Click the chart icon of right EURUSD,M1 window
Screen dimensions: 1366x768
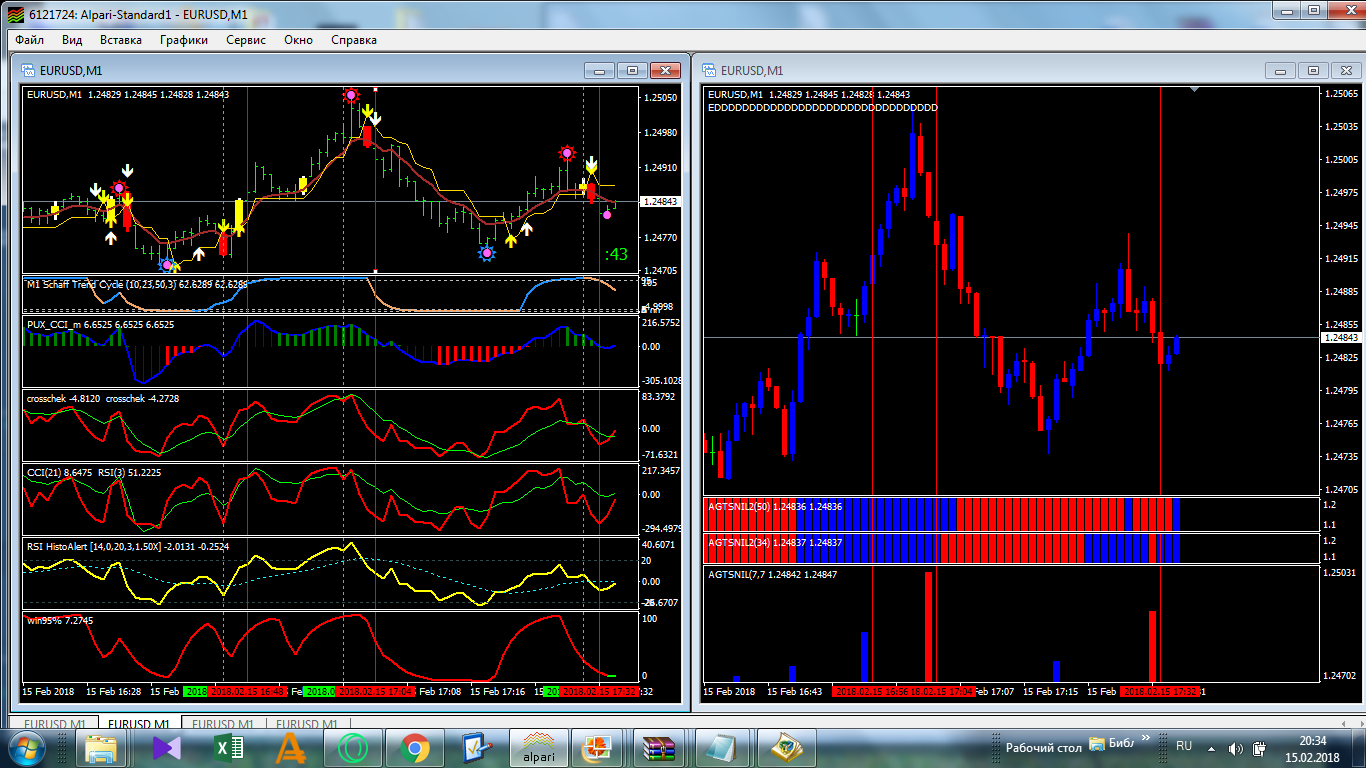(709, 70)
